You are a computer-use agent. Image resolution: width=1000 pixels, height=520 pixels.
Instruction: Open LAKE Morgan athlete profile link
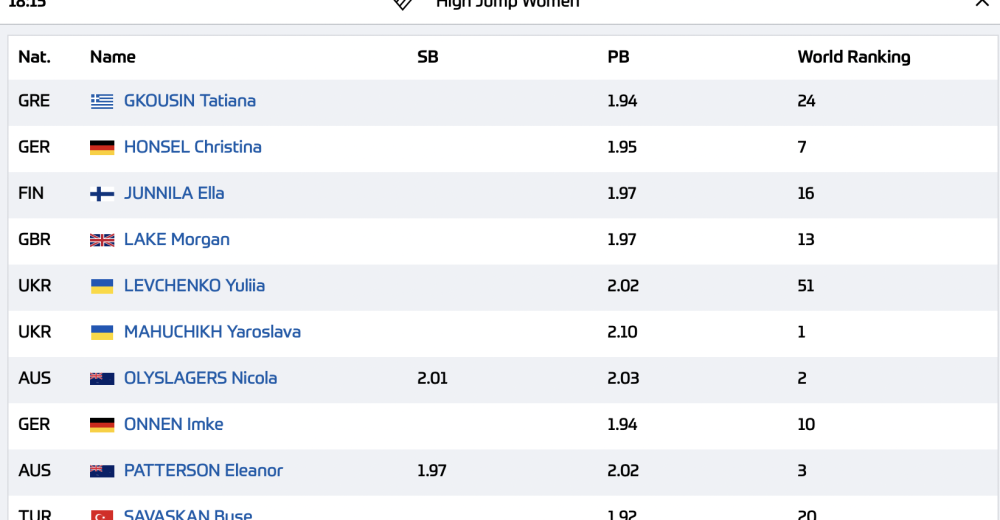pyautogui.click(x=177, y=240)
